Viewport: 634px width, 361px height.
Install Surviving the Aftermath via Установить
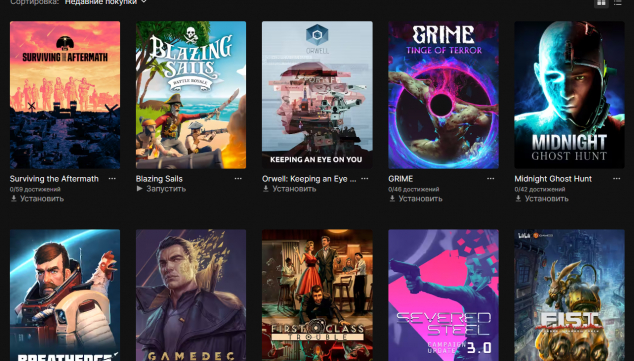point(37,198)
